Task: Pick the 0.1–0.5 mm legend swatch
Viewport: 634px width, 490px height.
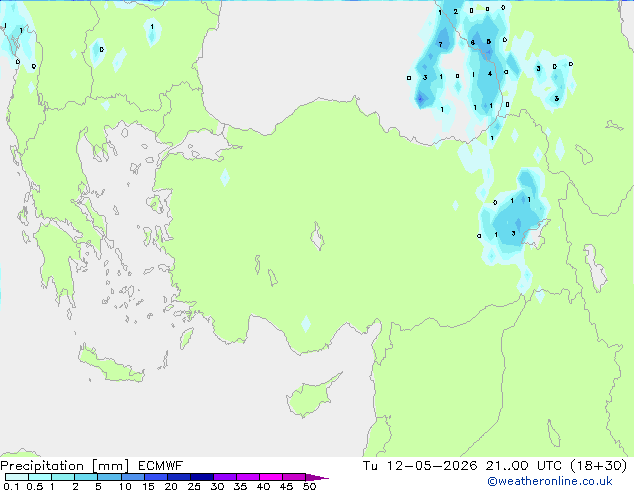Action: tap(17, 477)
